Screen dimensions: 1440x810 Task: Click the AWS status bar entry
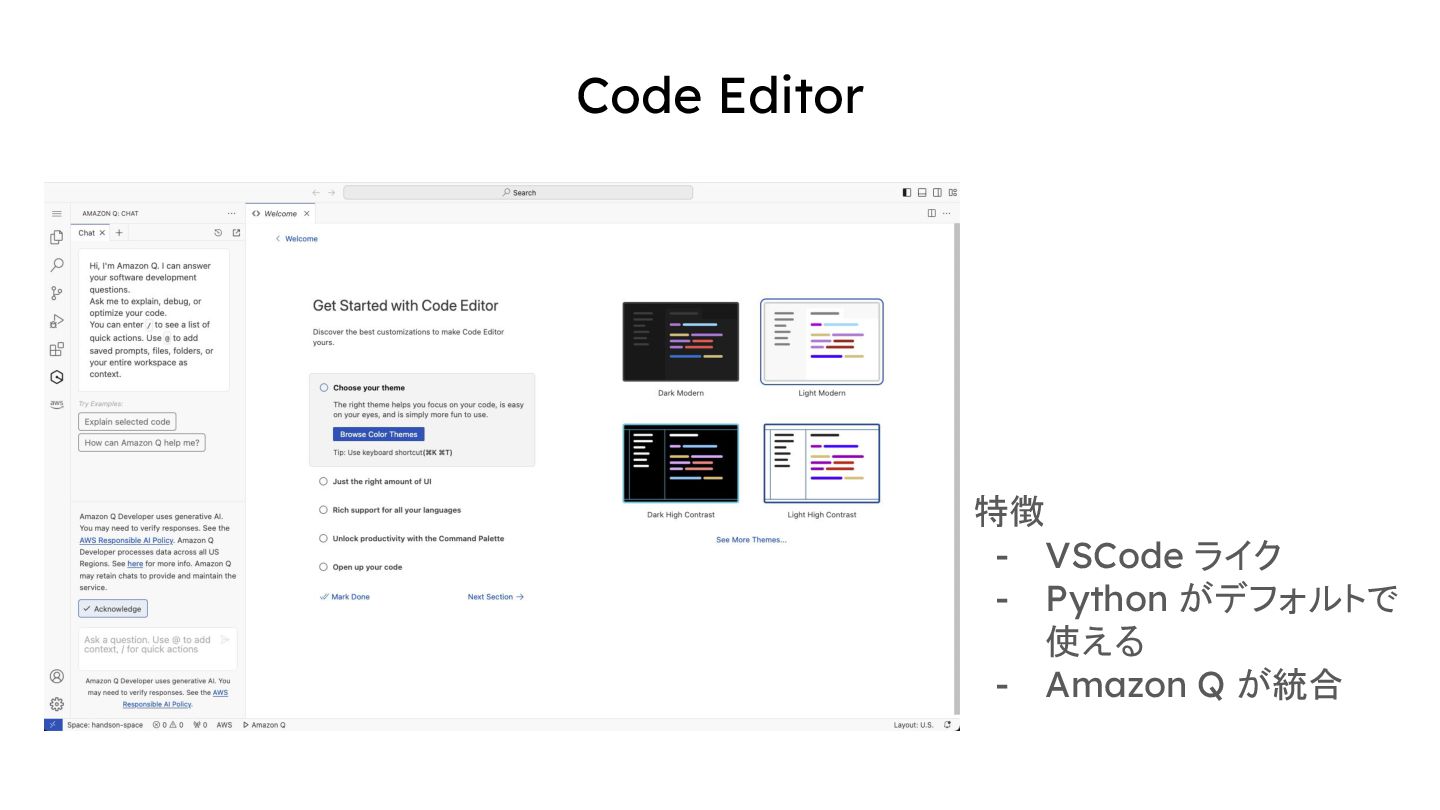pyautogui.click(x=224, y=725)
